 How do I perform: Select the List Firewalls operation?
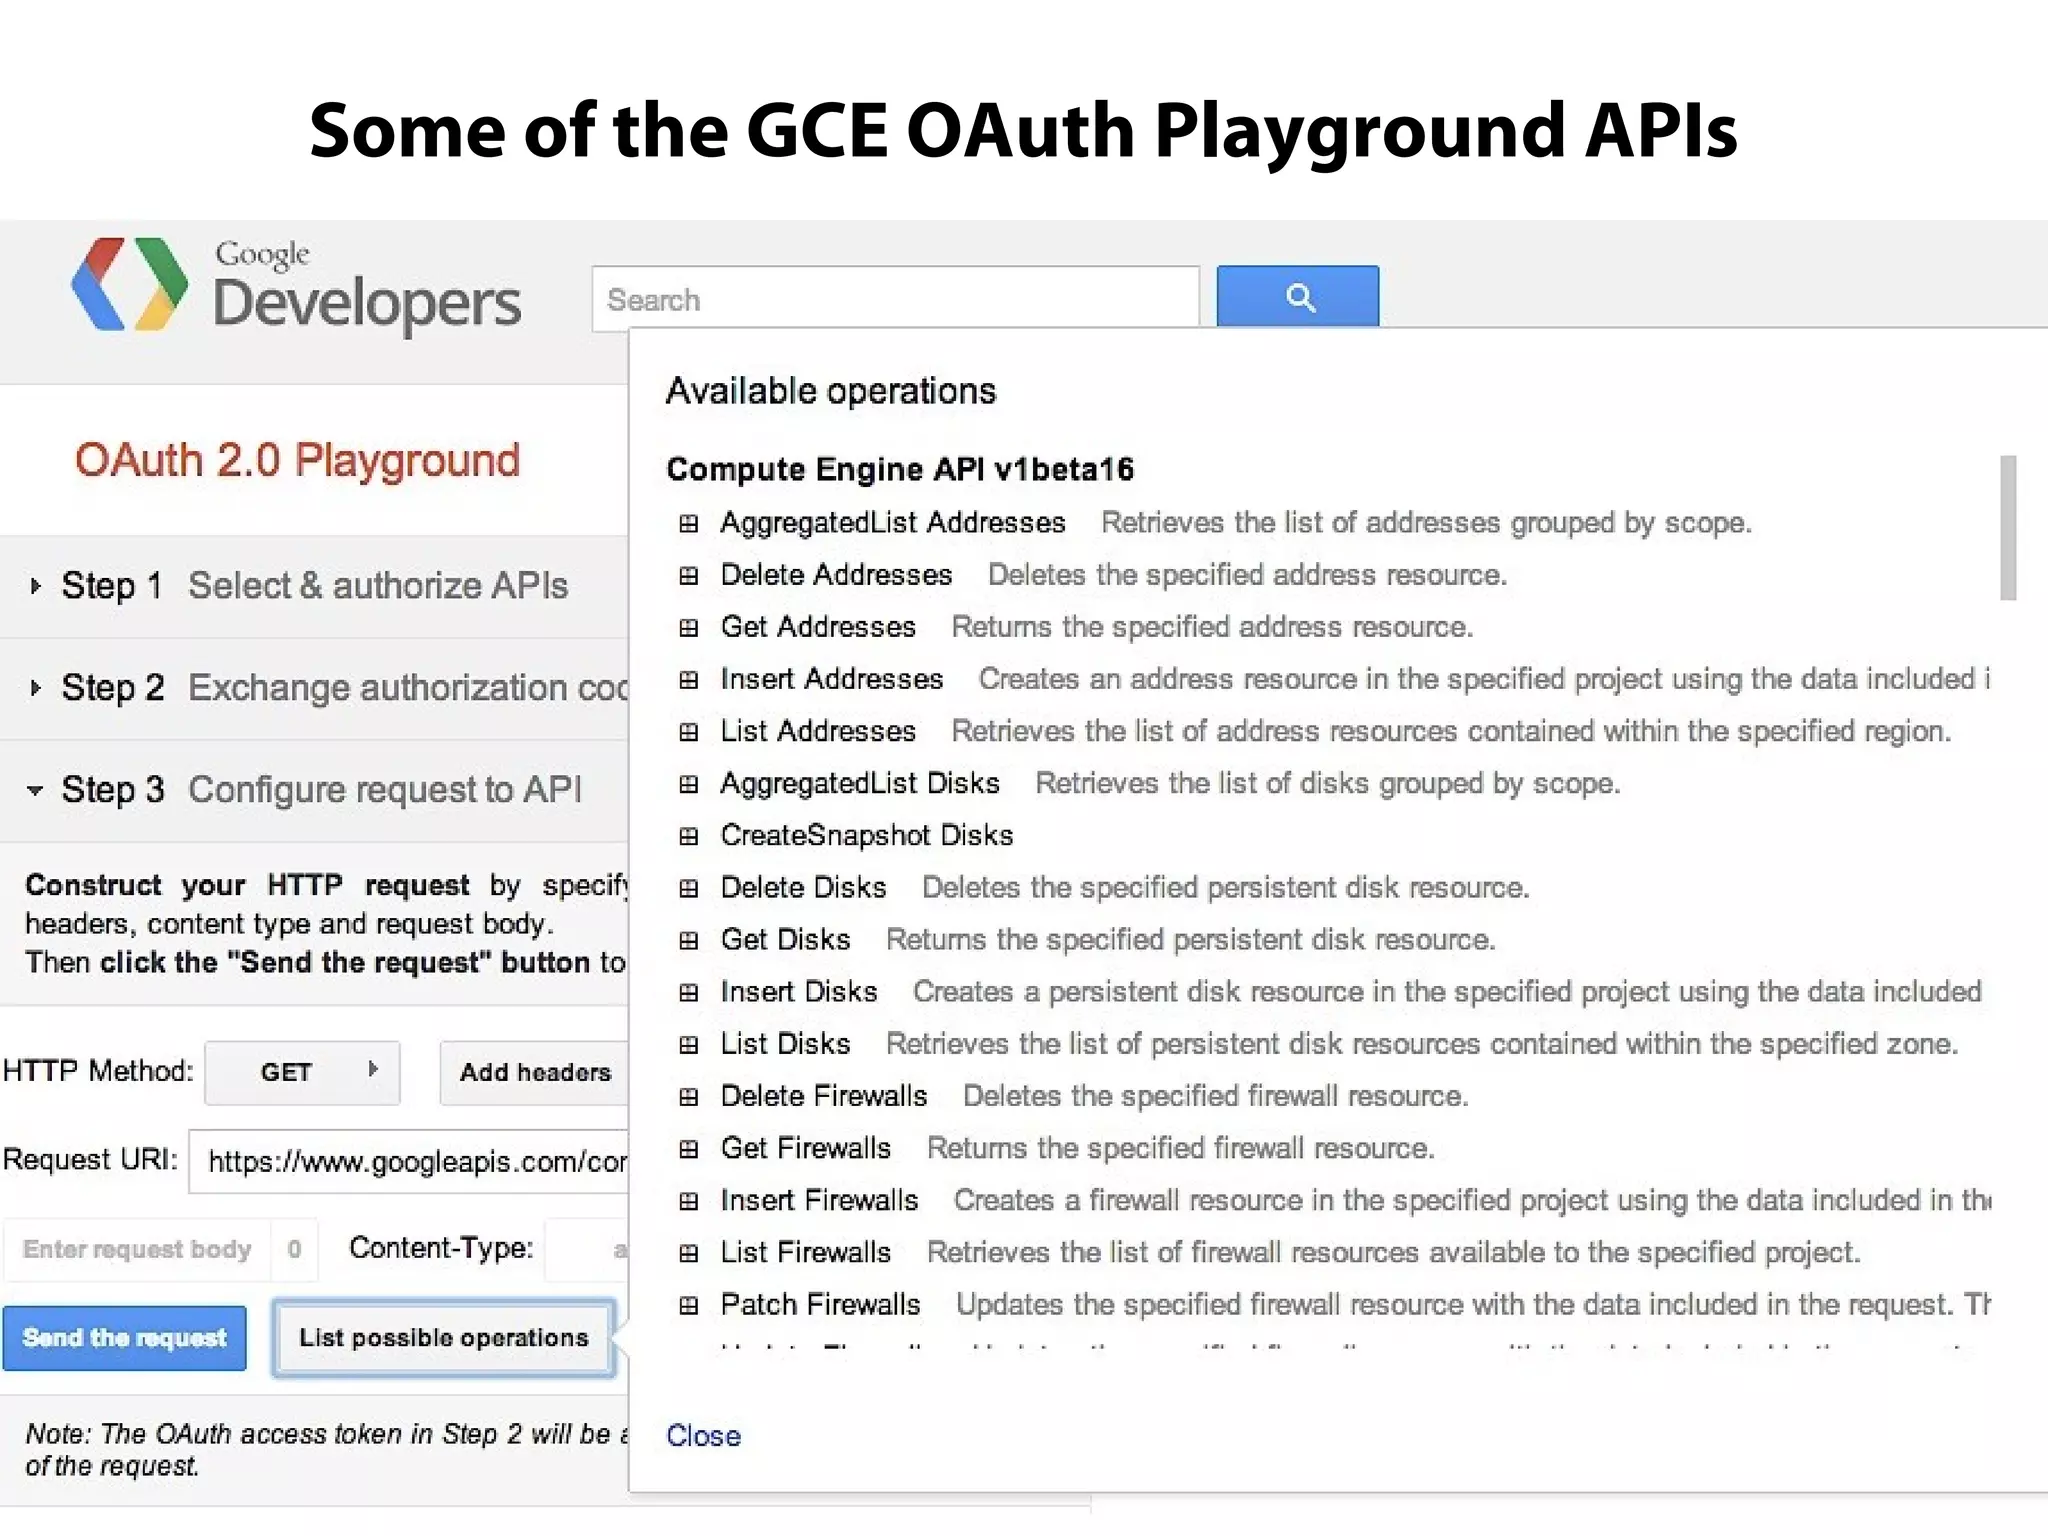(x=805, y=1252)
